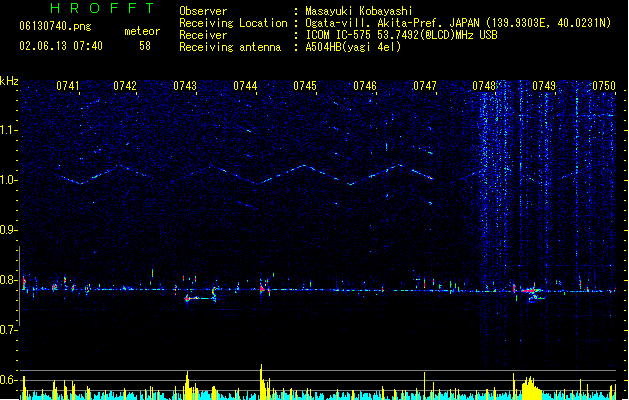Select location text Ogata-vill. Akita-Pref. JAPAN
The image size is (629, 400).
point(392,23)
